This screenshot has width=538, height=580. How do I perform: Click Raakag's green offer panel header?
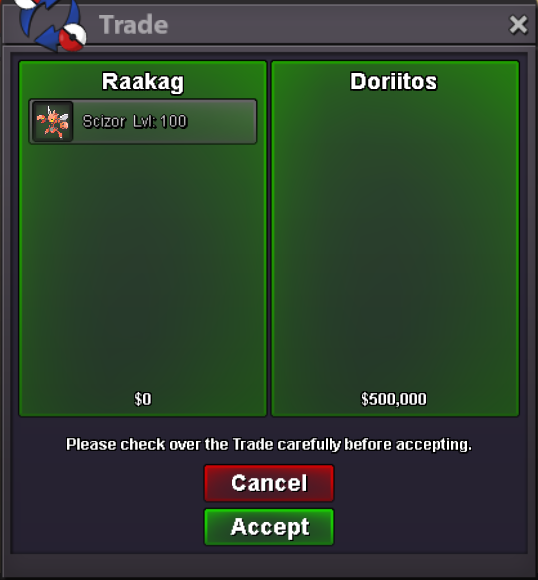point(143,82)
